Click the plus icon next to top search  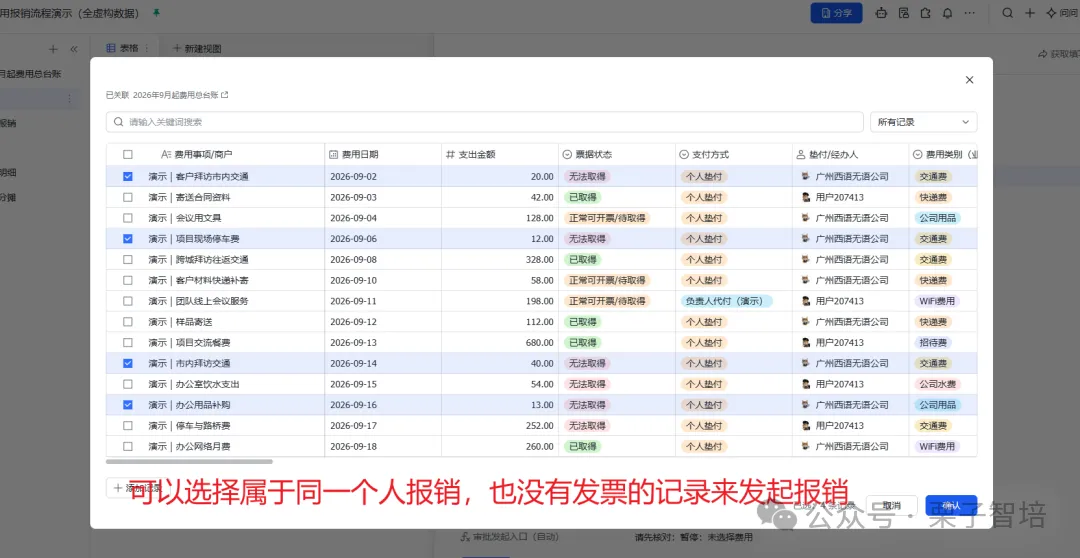pyautogui.click(x=1030, y=13)
